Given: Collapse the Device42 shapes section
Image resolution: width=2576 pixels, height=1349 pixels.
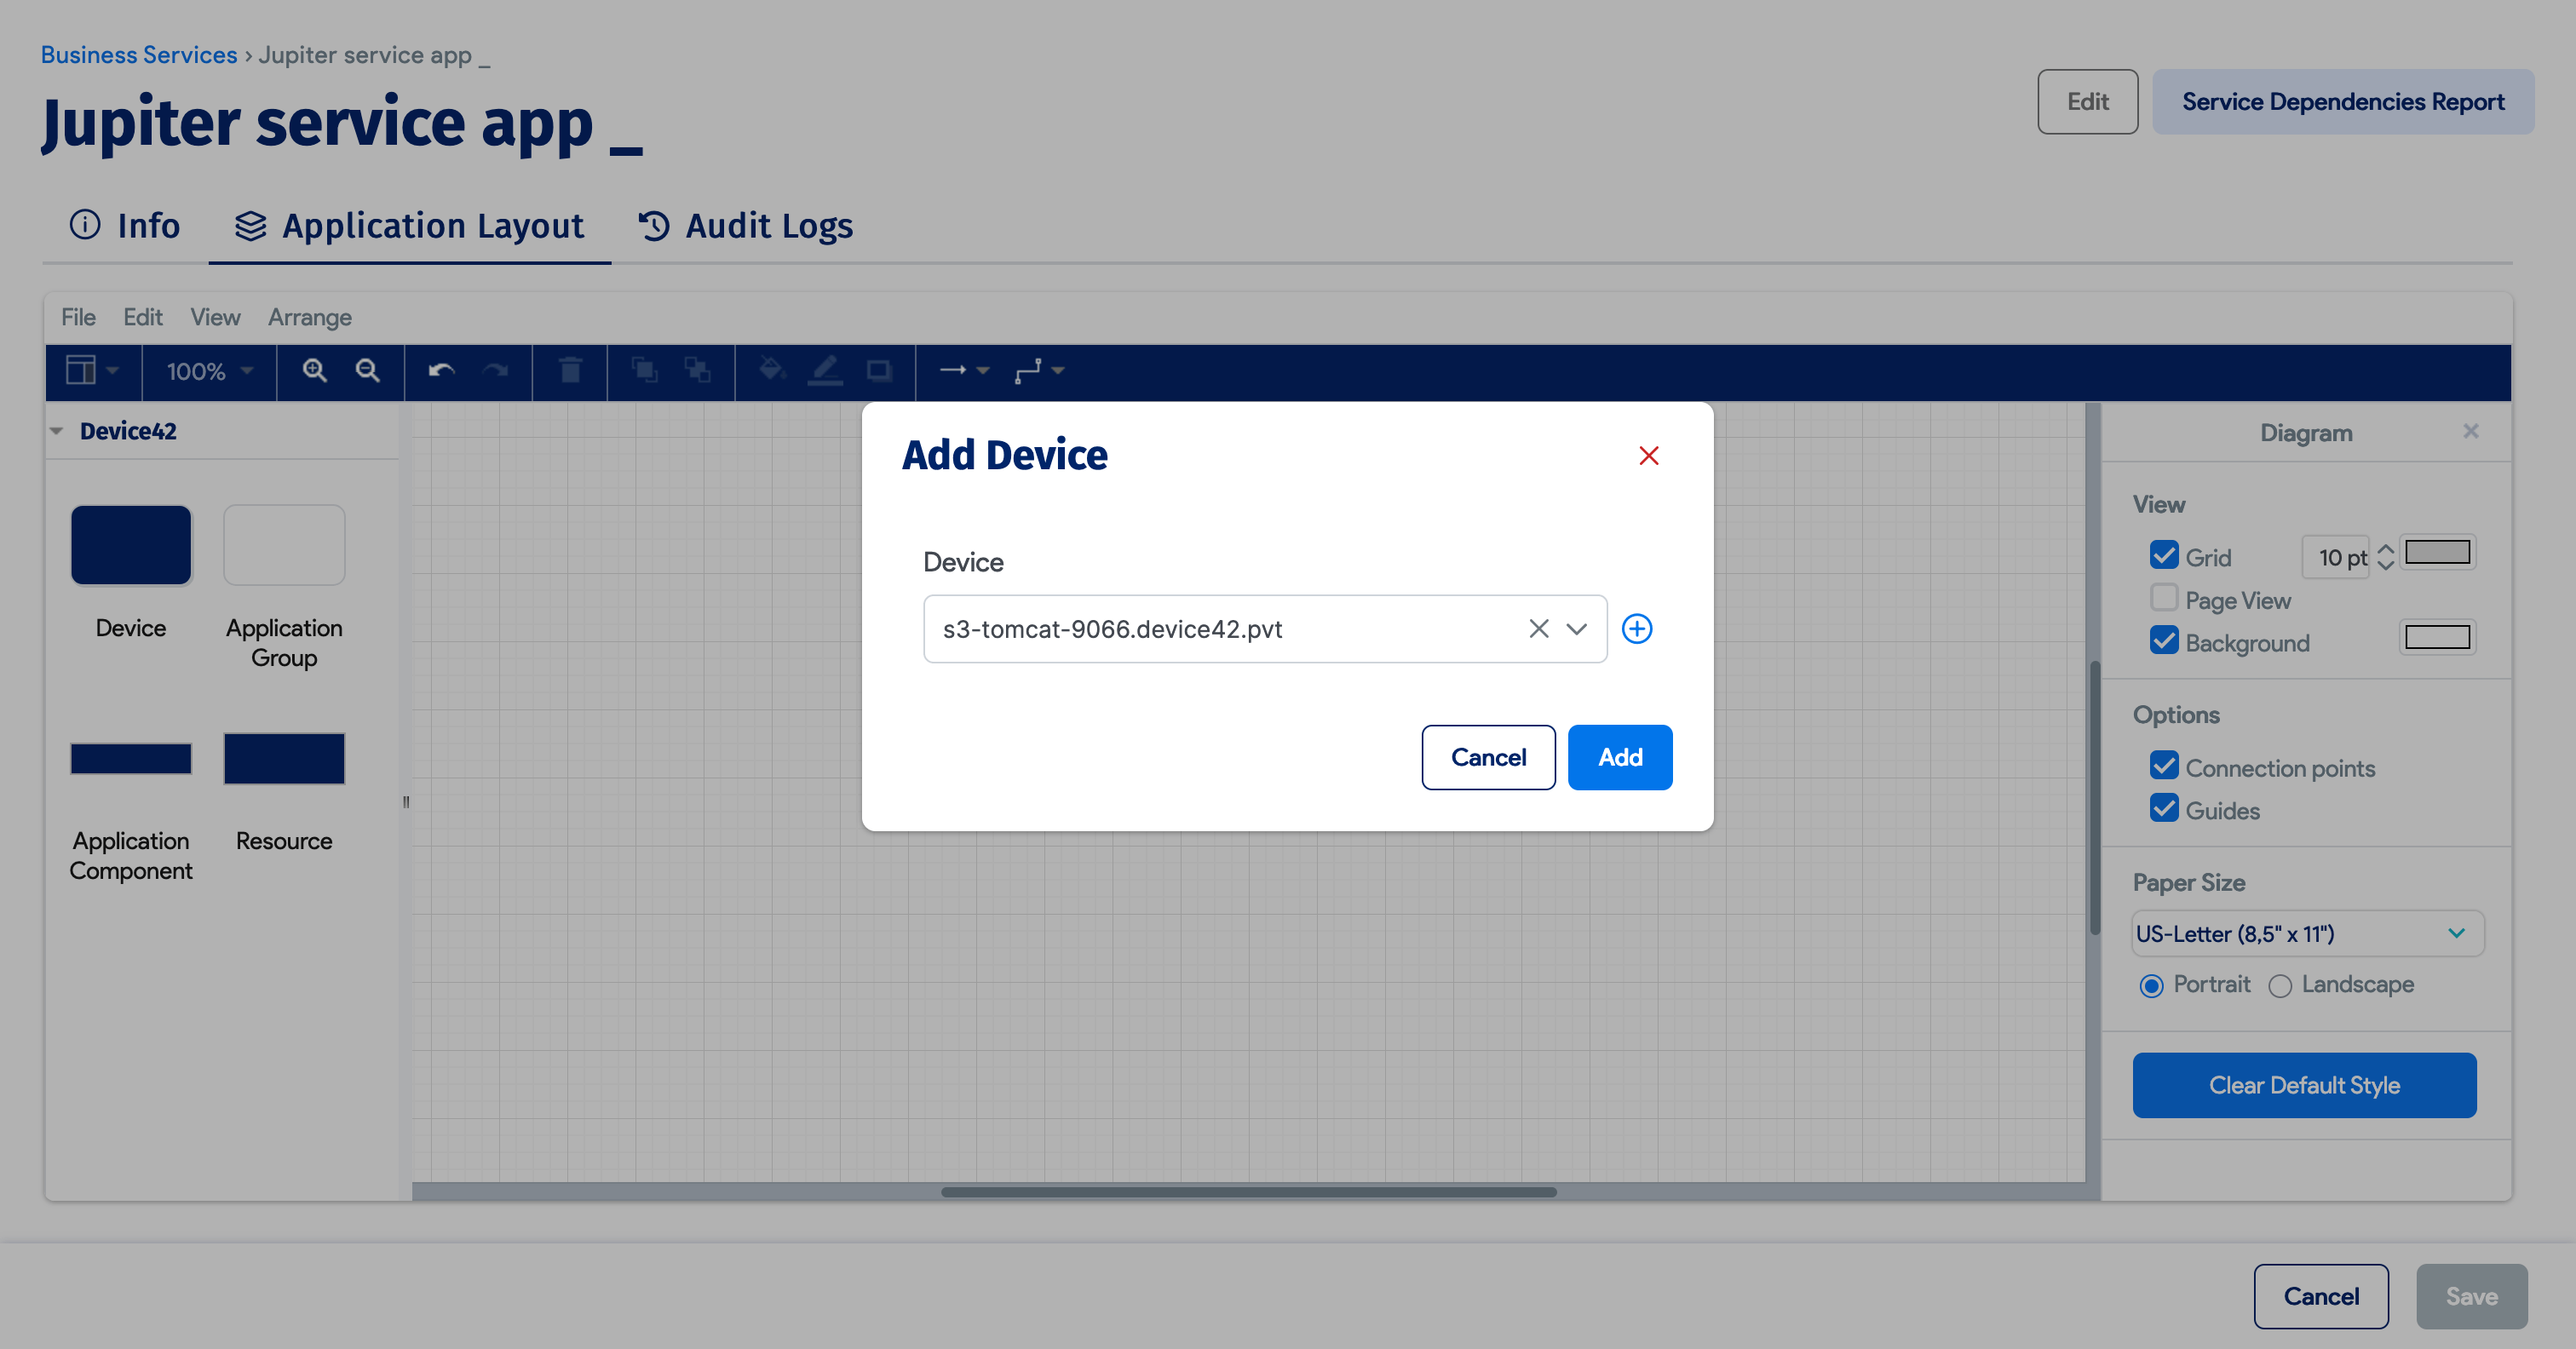Looking at the screenshot, I should pyautogui.click(x=56, y=432).
